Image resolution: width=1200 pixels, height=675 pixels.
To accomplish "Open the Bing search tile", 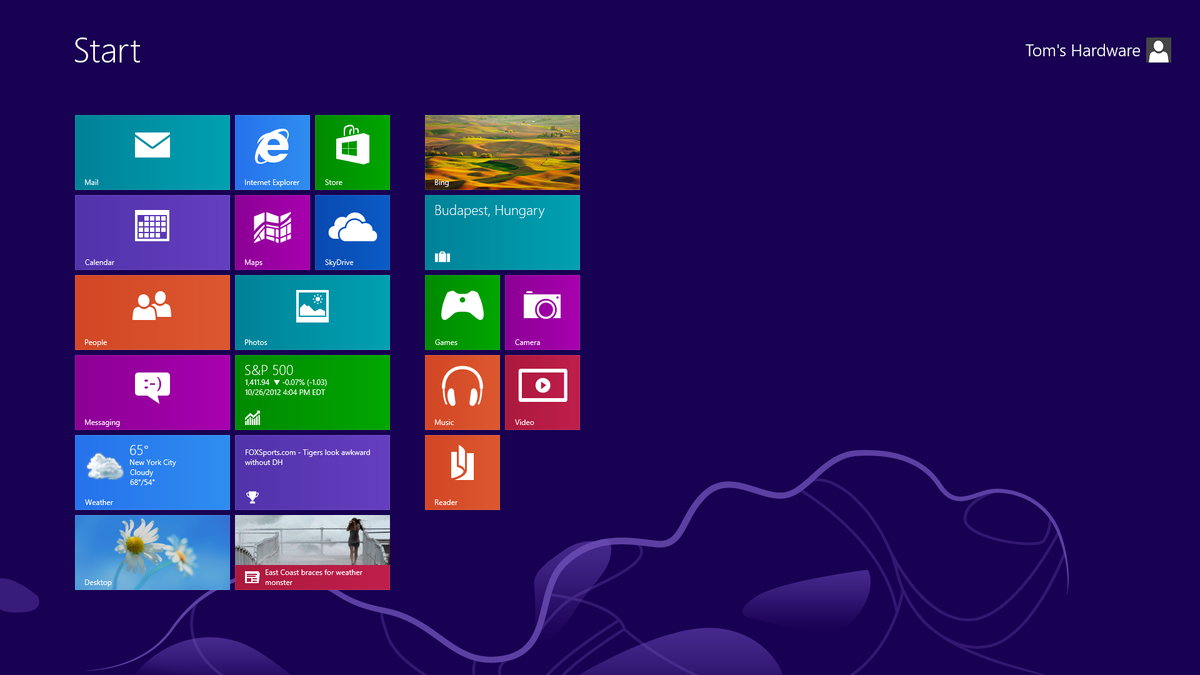I will pyautogui.click(x=502, y=152).
